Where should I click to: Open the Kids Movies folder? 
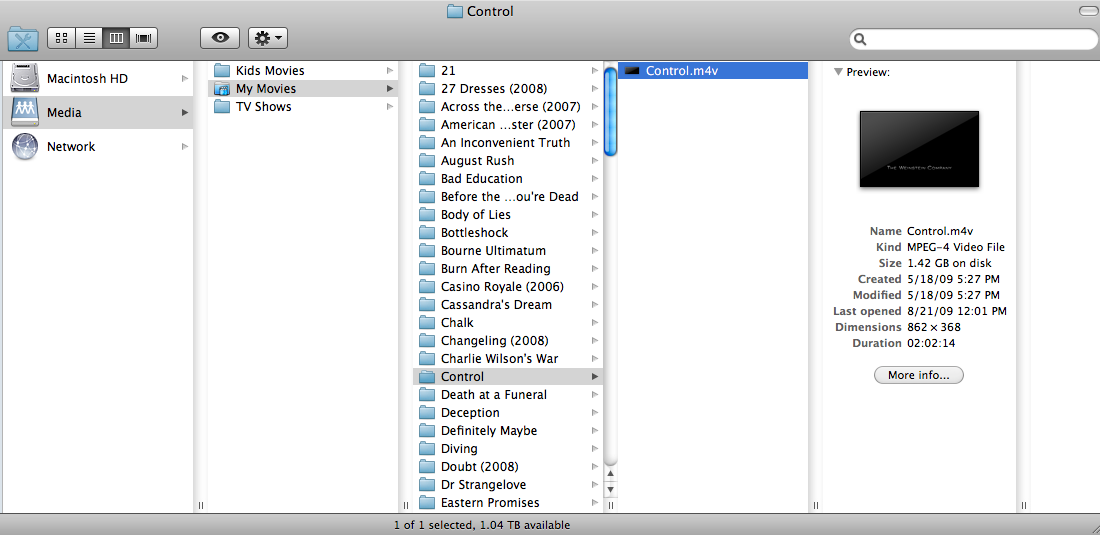coord(303,71)
